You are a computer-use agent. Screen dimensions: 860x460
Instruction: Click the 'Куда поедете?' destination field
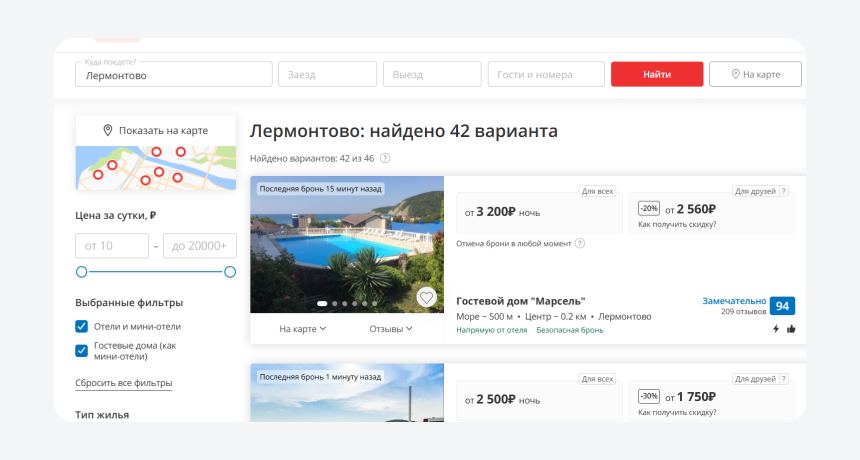tap(174, 74)
